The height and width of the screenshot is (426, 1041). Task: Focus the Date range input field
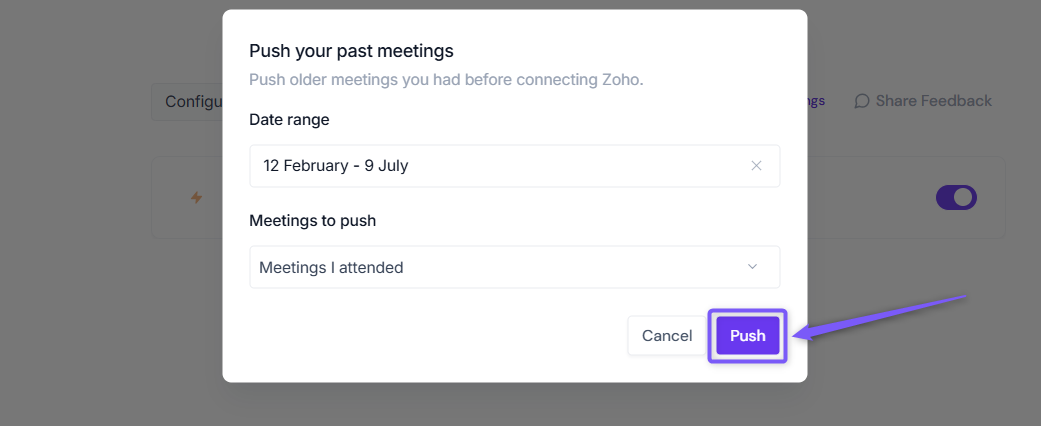515,166
